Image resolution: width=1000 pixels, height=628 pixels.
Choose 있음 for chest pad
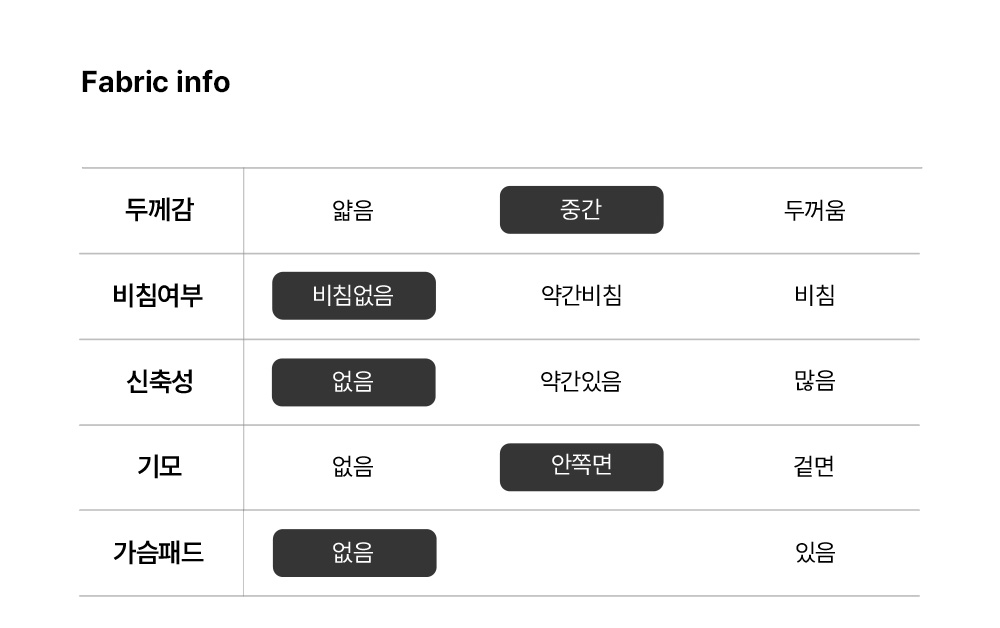point(814,553)
